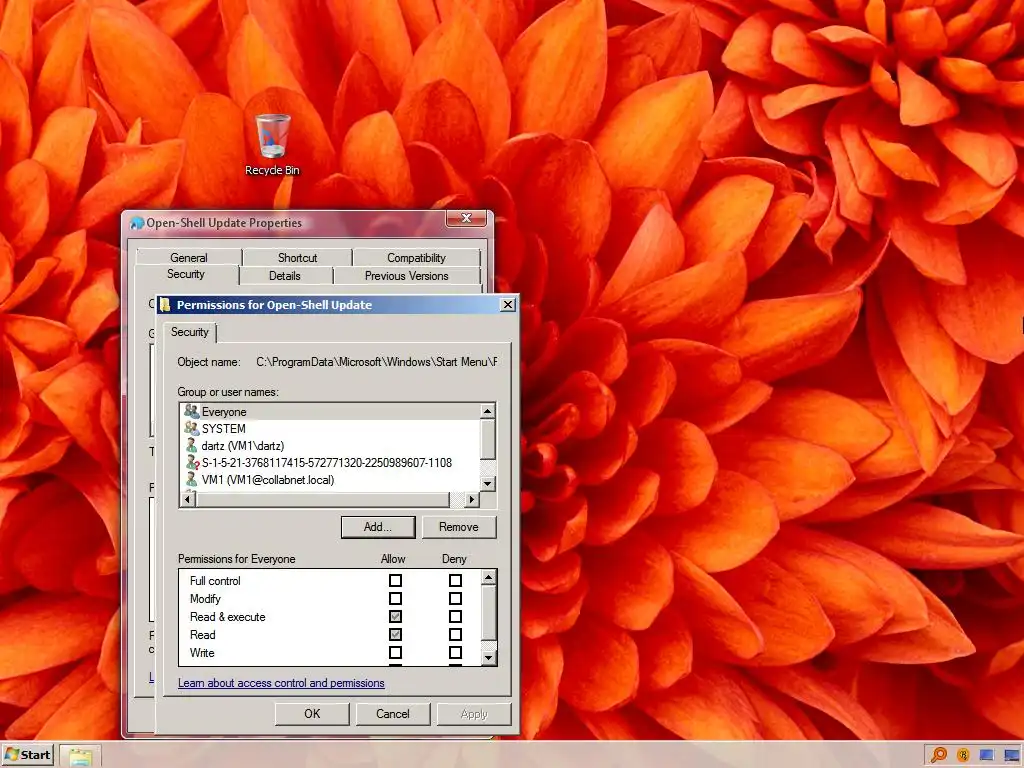Click permissions list scroll up arrow
This screenshot has width=1024, height=768.
(x=488, y=577)
